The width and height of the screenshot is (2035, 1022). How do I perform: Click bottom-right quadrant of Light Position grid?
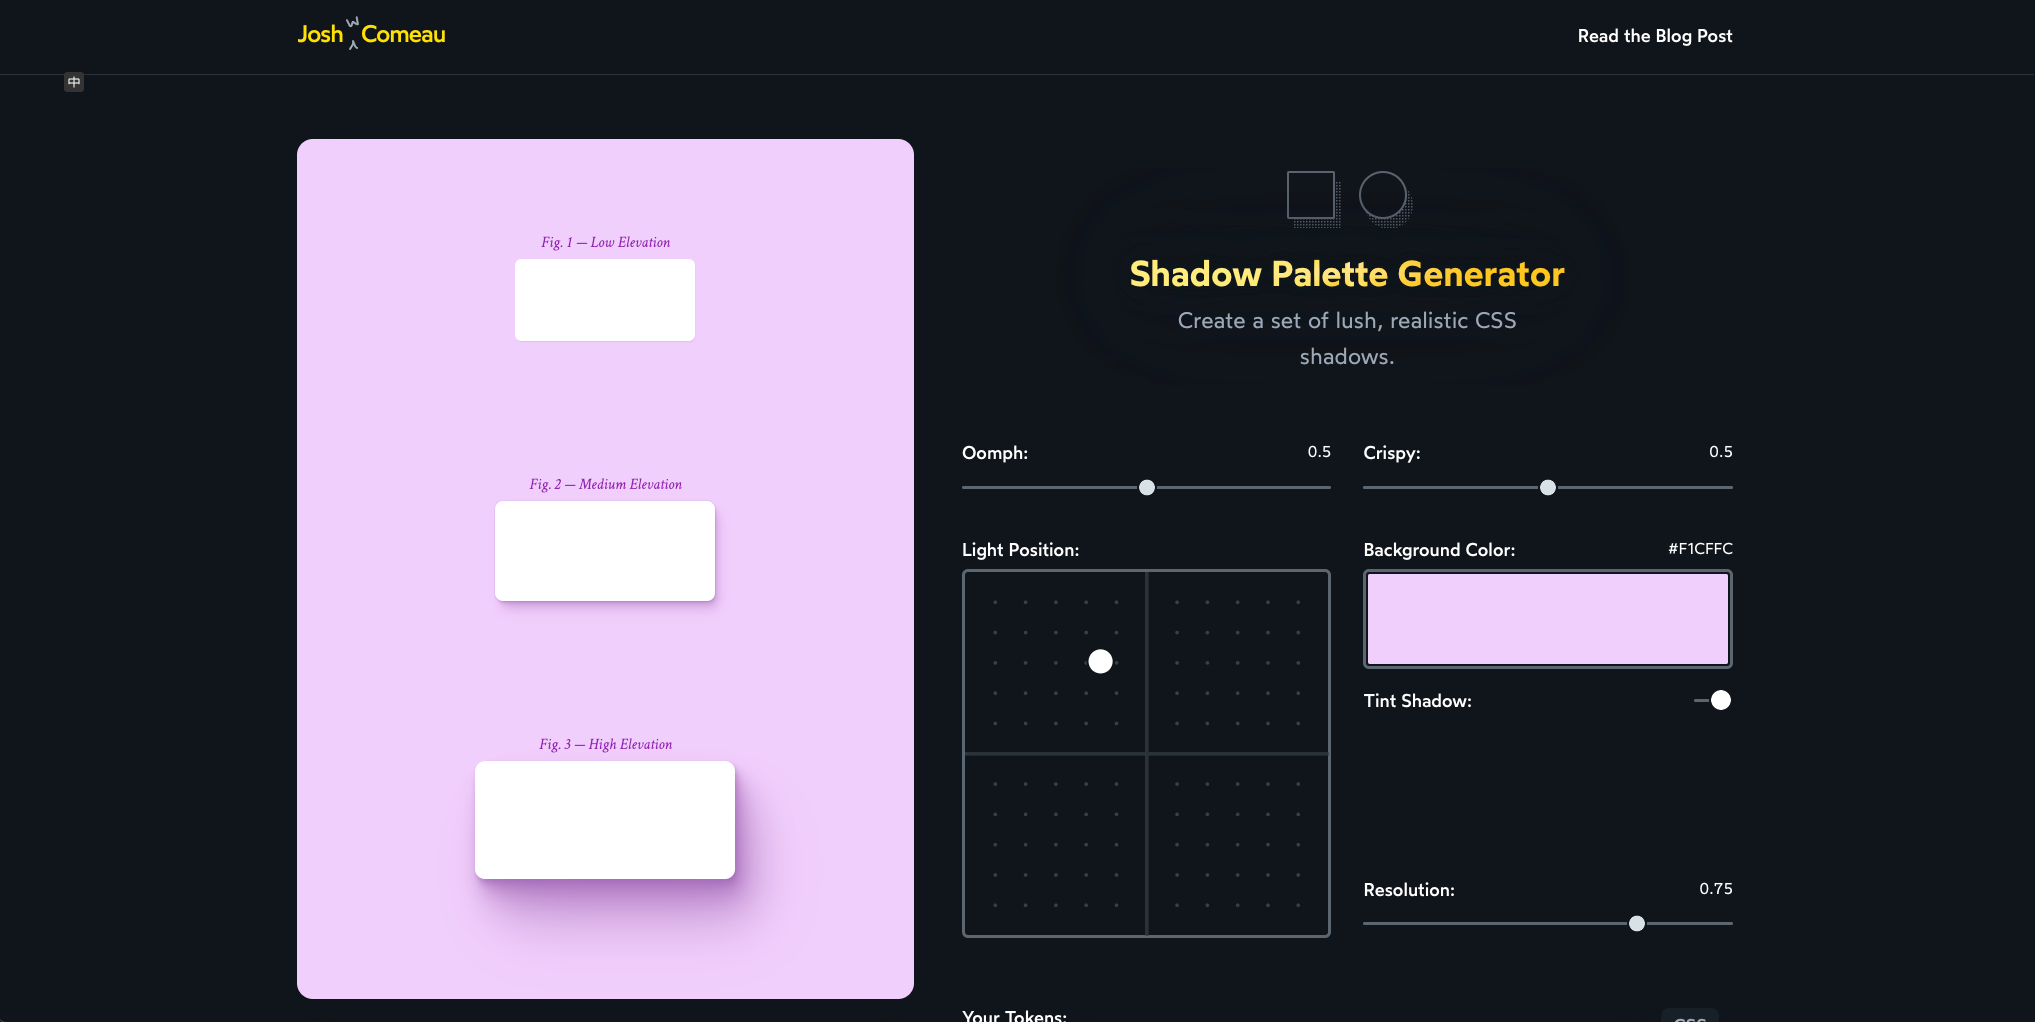point(1238,845)
